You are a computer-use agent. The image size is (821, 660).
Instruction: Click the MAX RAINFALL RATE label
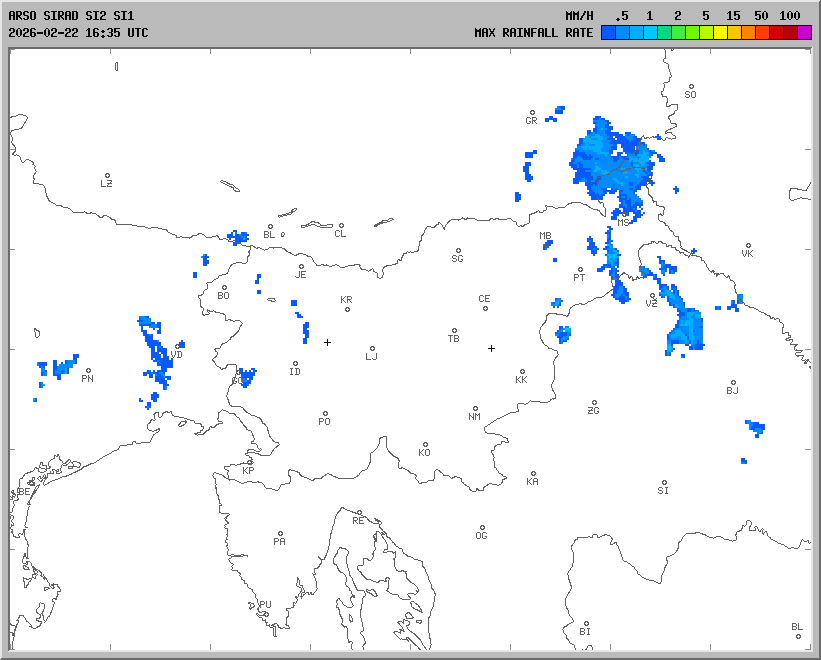click(x=533, y=32)
